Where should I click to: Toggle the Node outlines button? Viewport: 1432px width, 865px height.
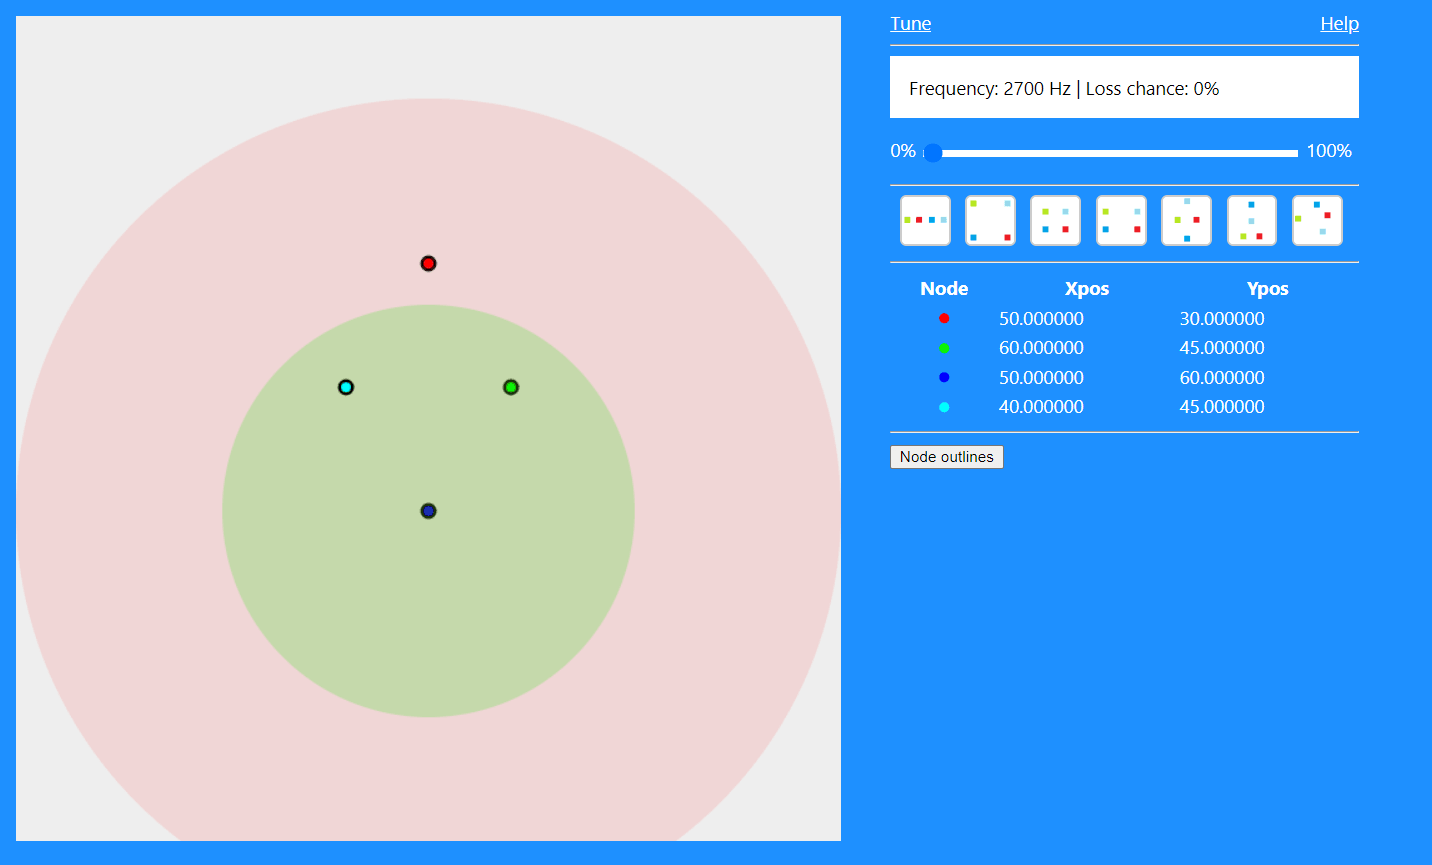click(946, 457)
